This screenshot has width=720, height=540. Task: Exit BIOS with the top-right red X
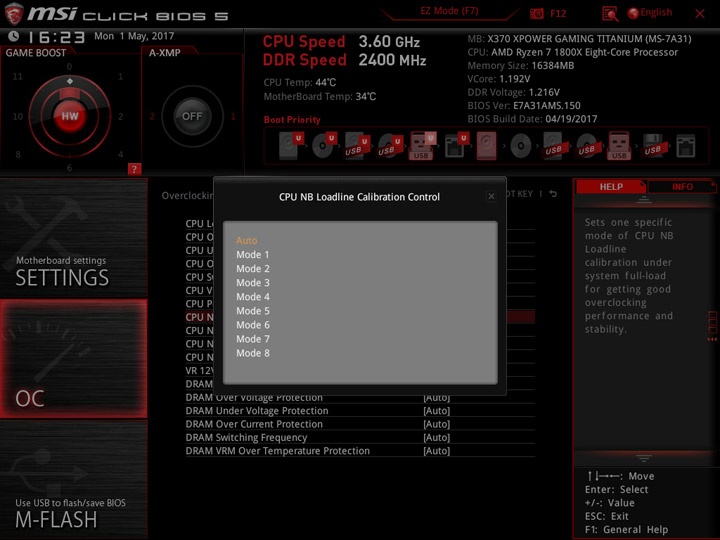click(700, 14)
